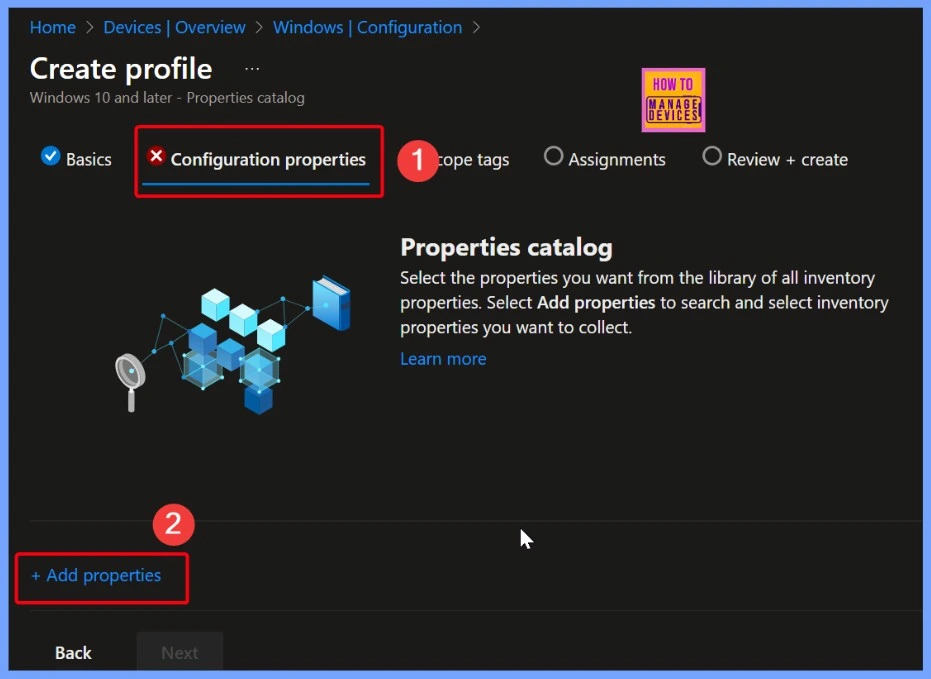Click the Create profile title
The height and width of the screenshot is (679, 931).
(x=121, y=69)
